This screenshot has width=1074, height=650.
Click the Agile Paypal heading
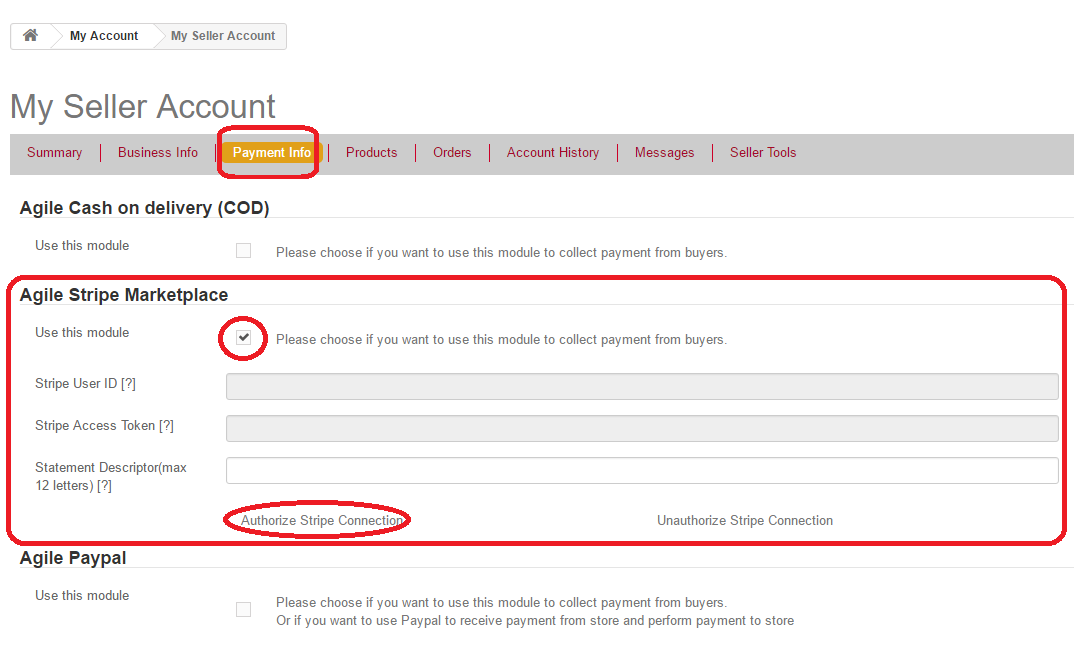73,558
